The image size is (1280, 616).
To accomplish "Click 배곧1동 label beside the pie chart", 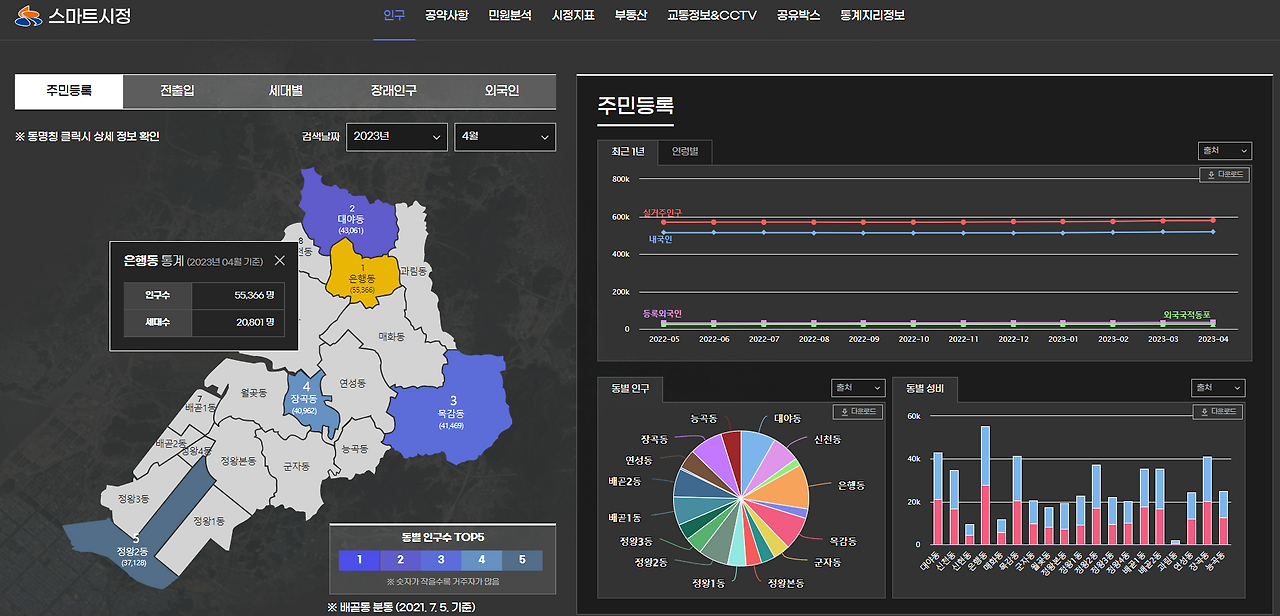I will point(625,518).
